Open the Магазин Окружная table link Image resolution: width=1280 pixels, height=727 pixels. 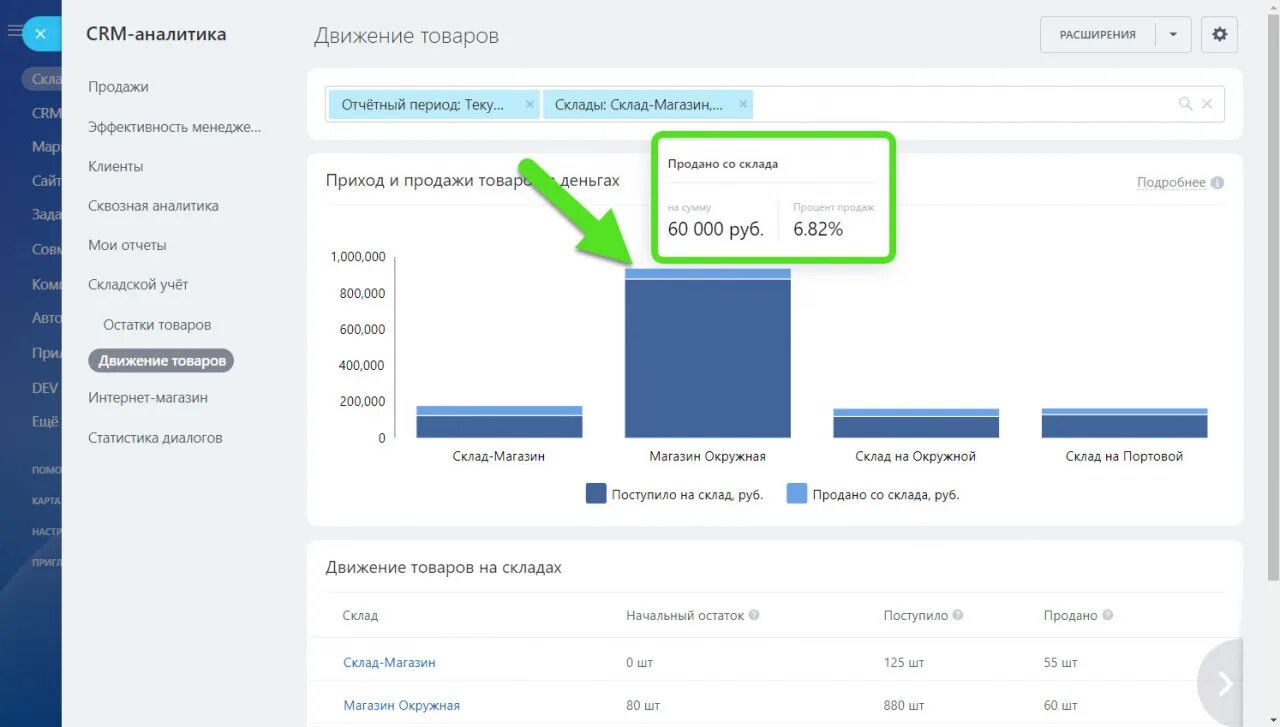tap(401, 705)
